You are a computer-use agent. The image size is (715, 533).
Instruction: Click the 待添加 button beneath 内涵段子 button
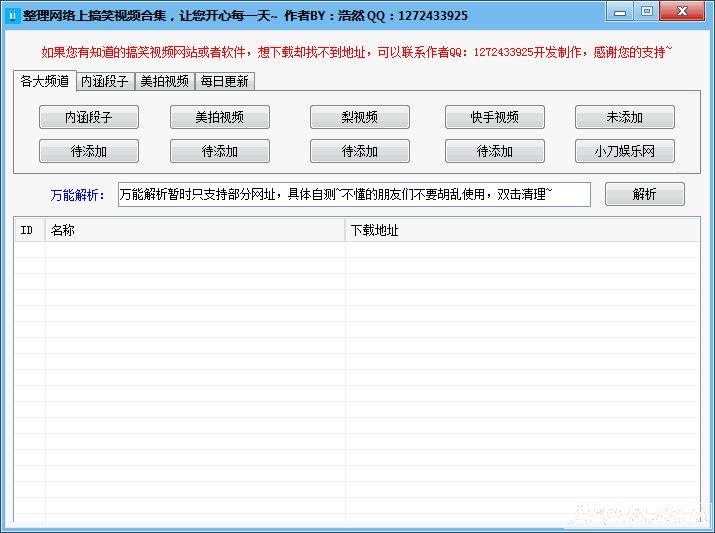pyautogui.click(x=88, y=151)
